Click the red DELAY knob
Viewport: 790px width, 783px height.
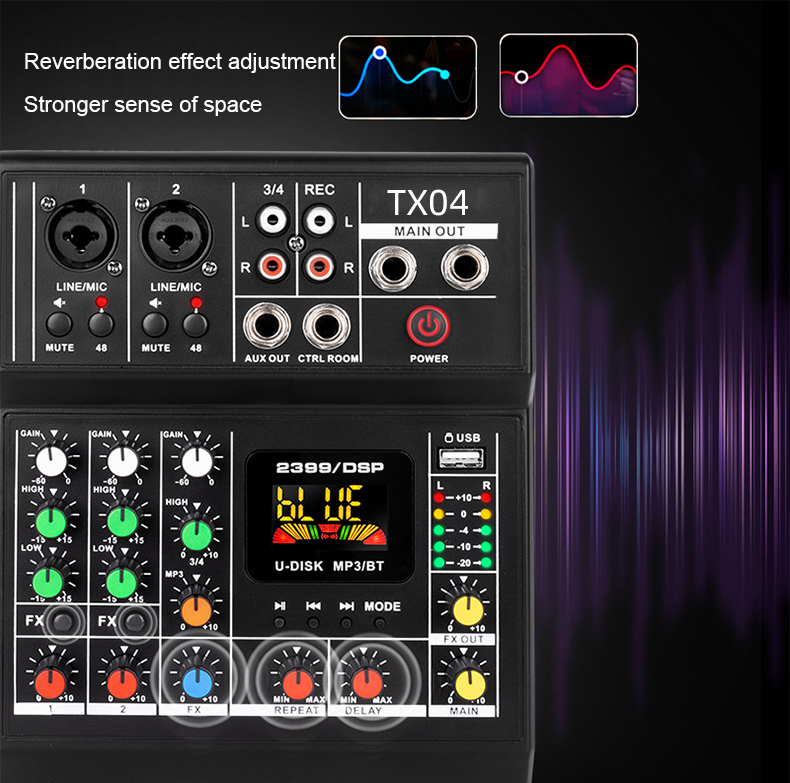click(x=366, y=682)
